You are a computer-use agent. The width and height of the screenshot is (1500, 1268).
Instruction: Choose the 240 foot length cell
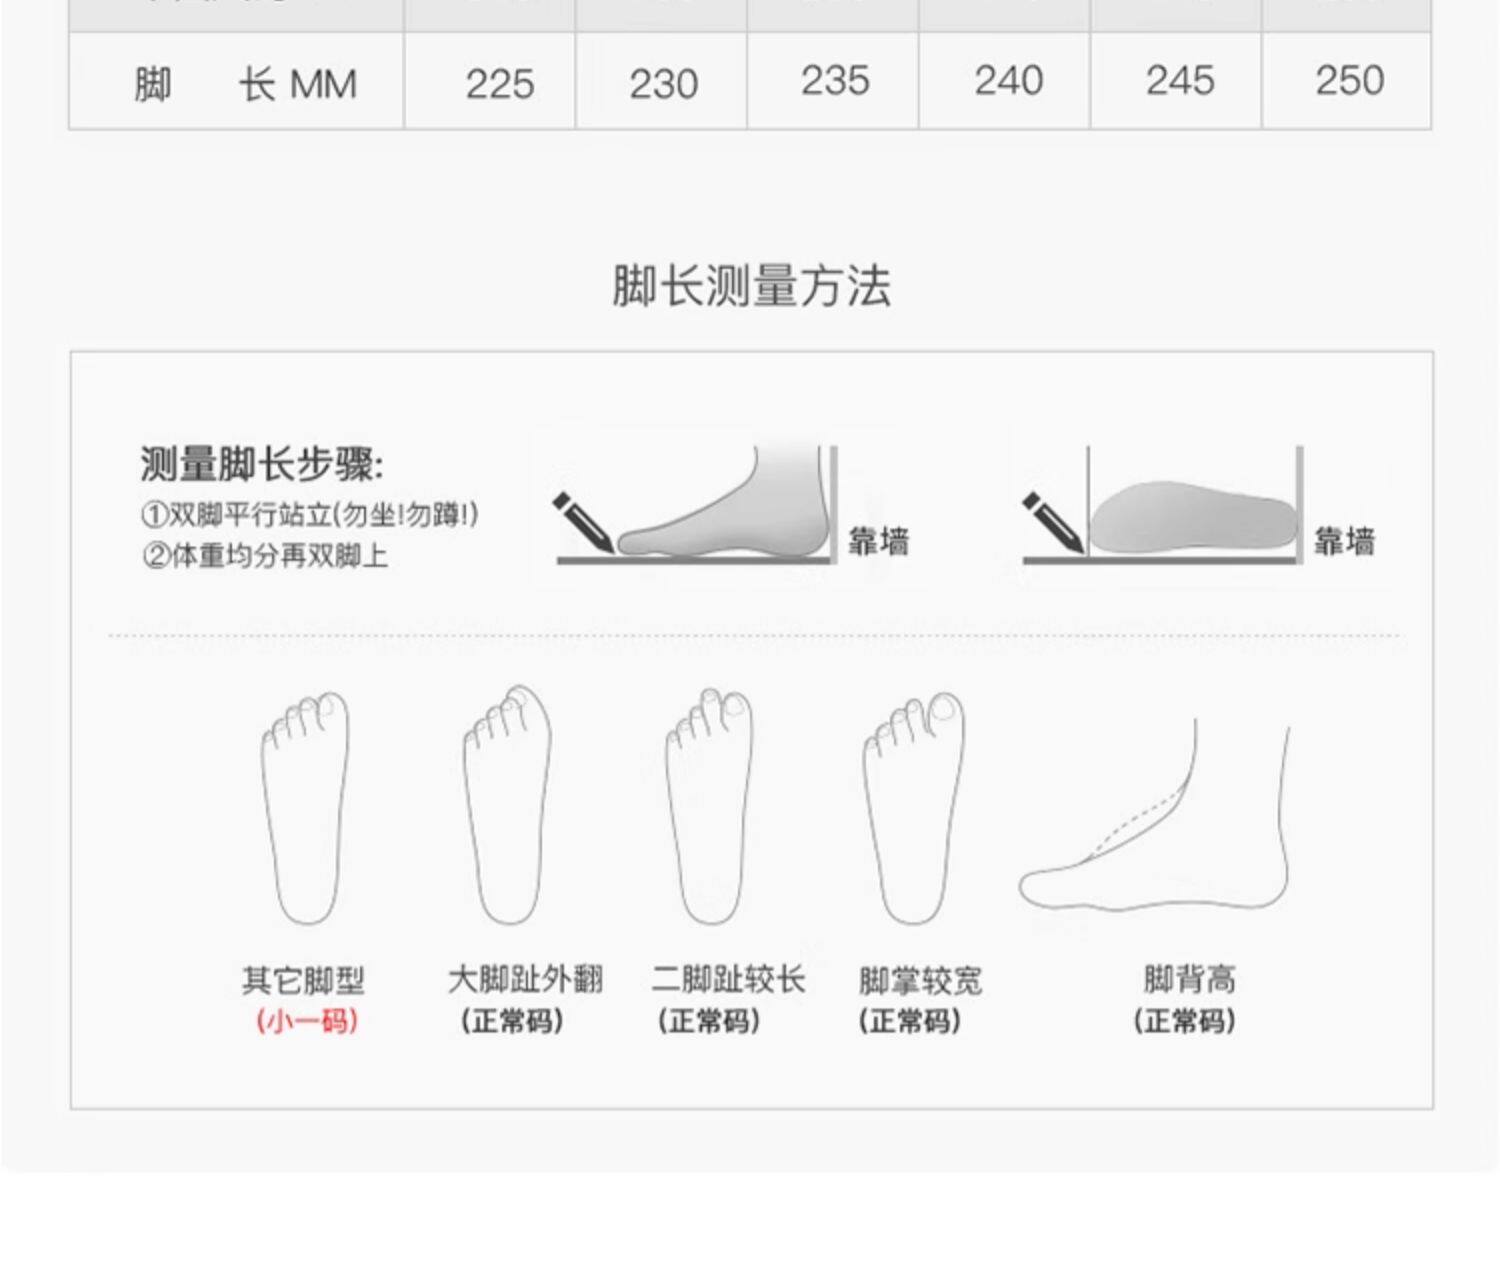[1005, 81]
